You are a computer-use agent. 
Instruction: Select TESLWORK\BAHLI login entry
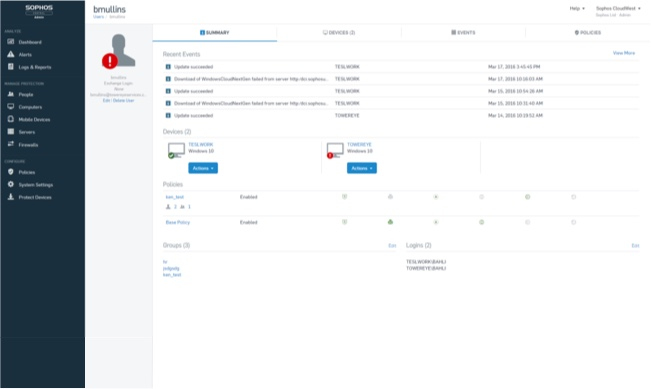pyautogui.click(x=426, y=262)
